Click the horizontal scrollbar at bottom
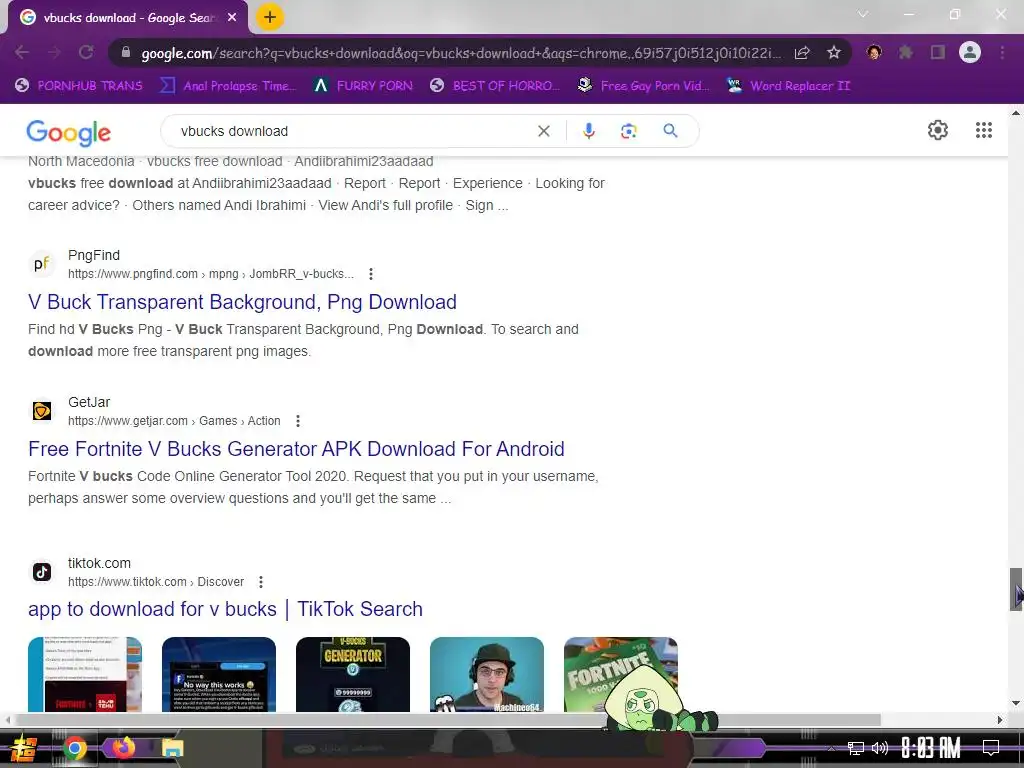 tap(447, 720)
